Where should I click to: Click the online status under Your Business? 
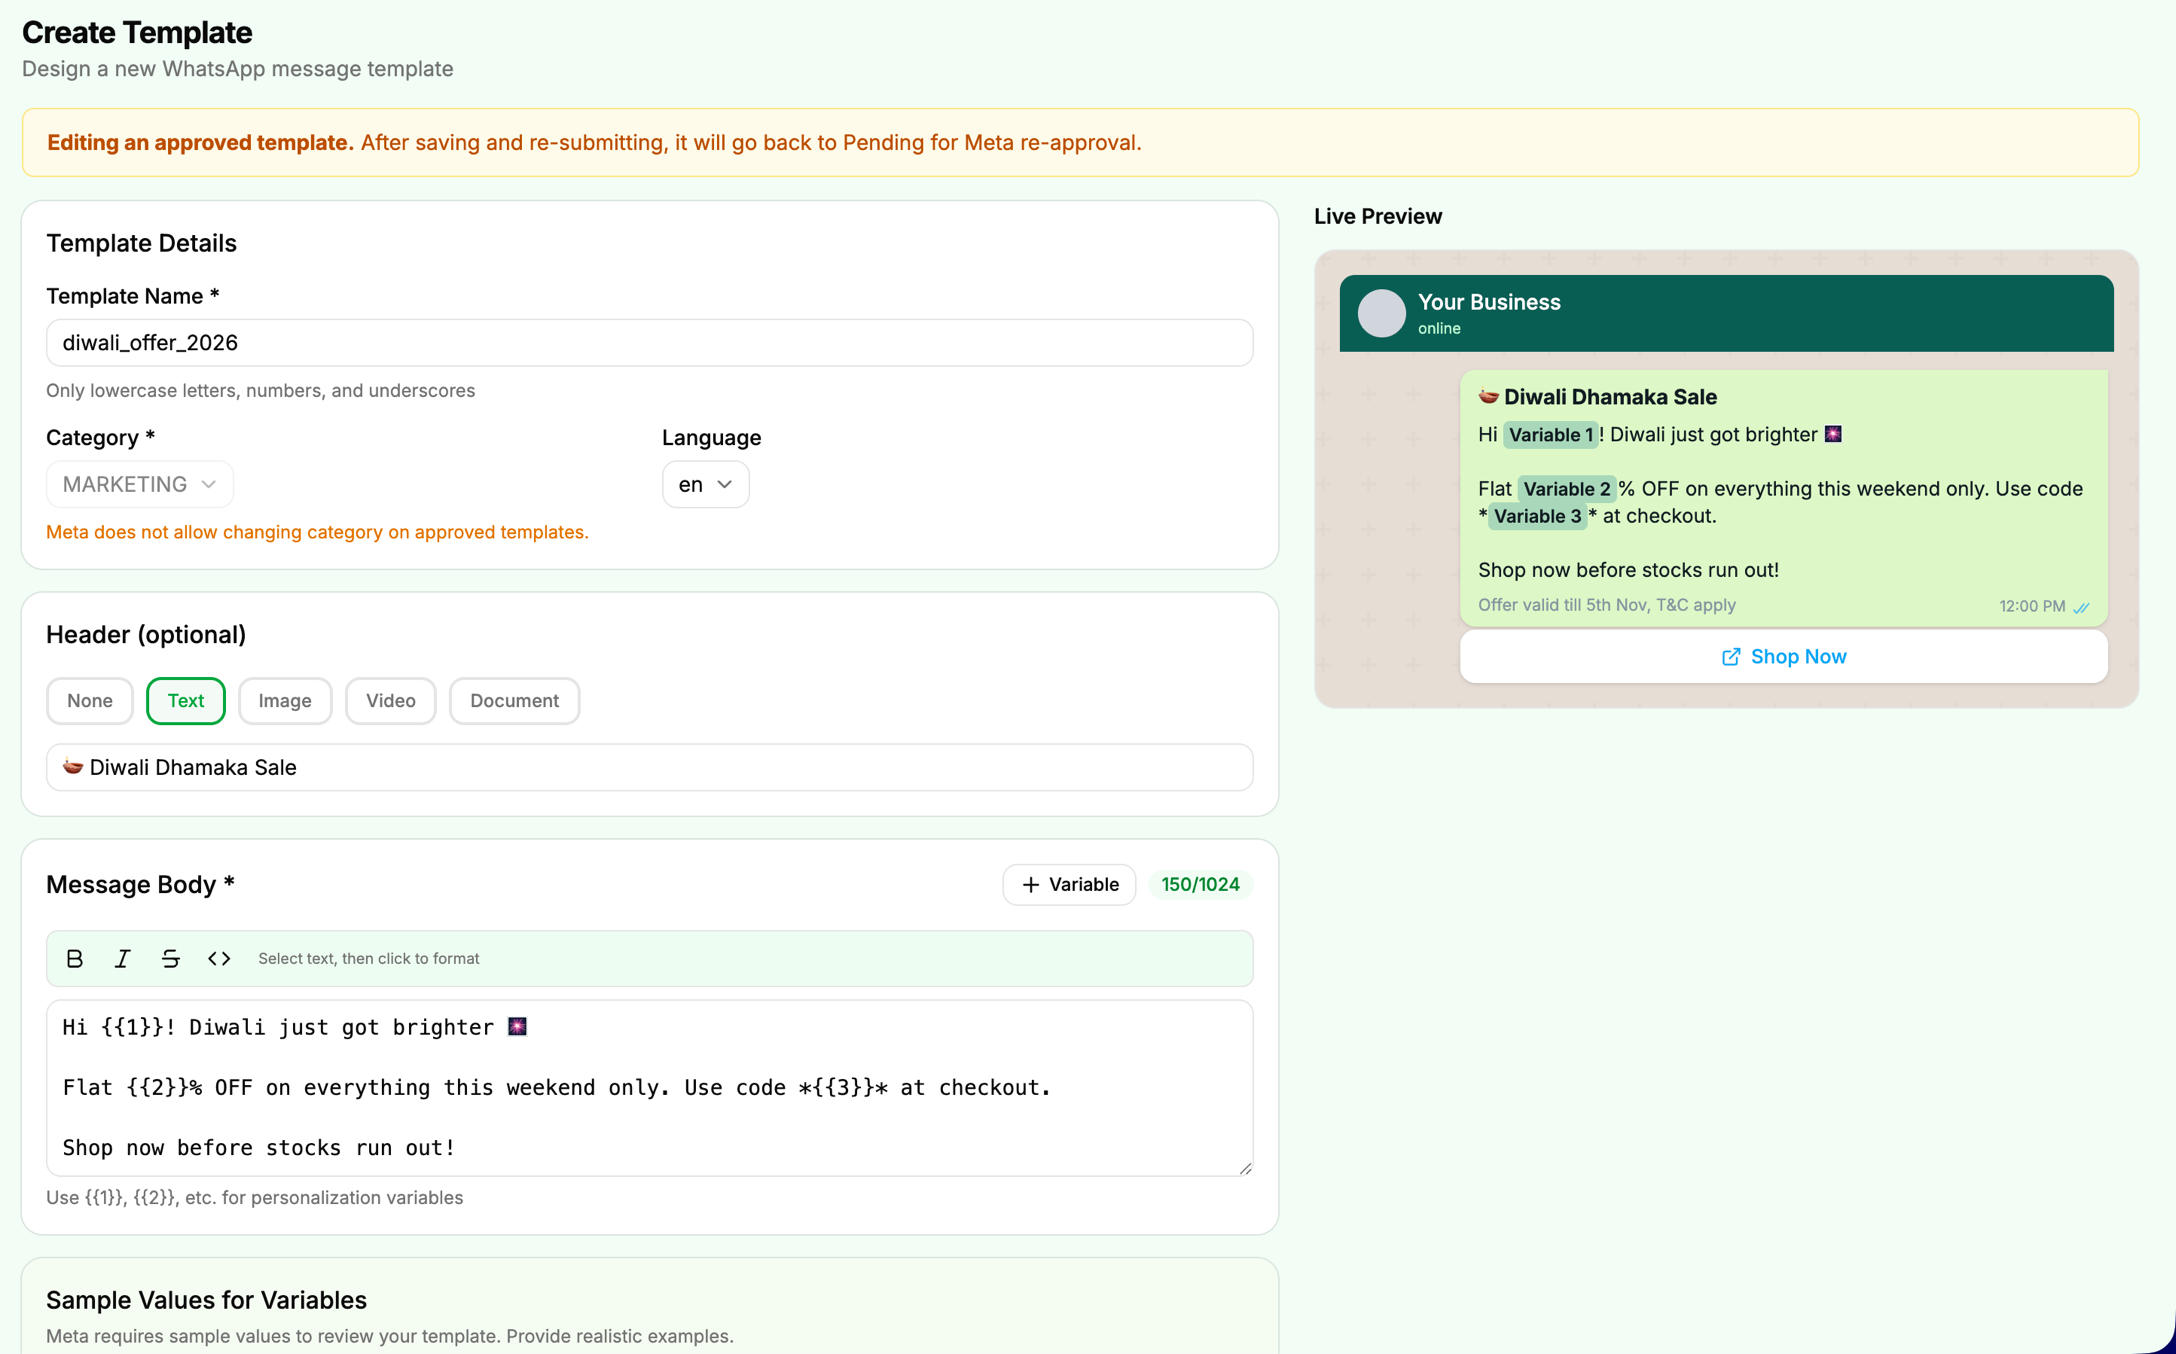[1439, 328]
